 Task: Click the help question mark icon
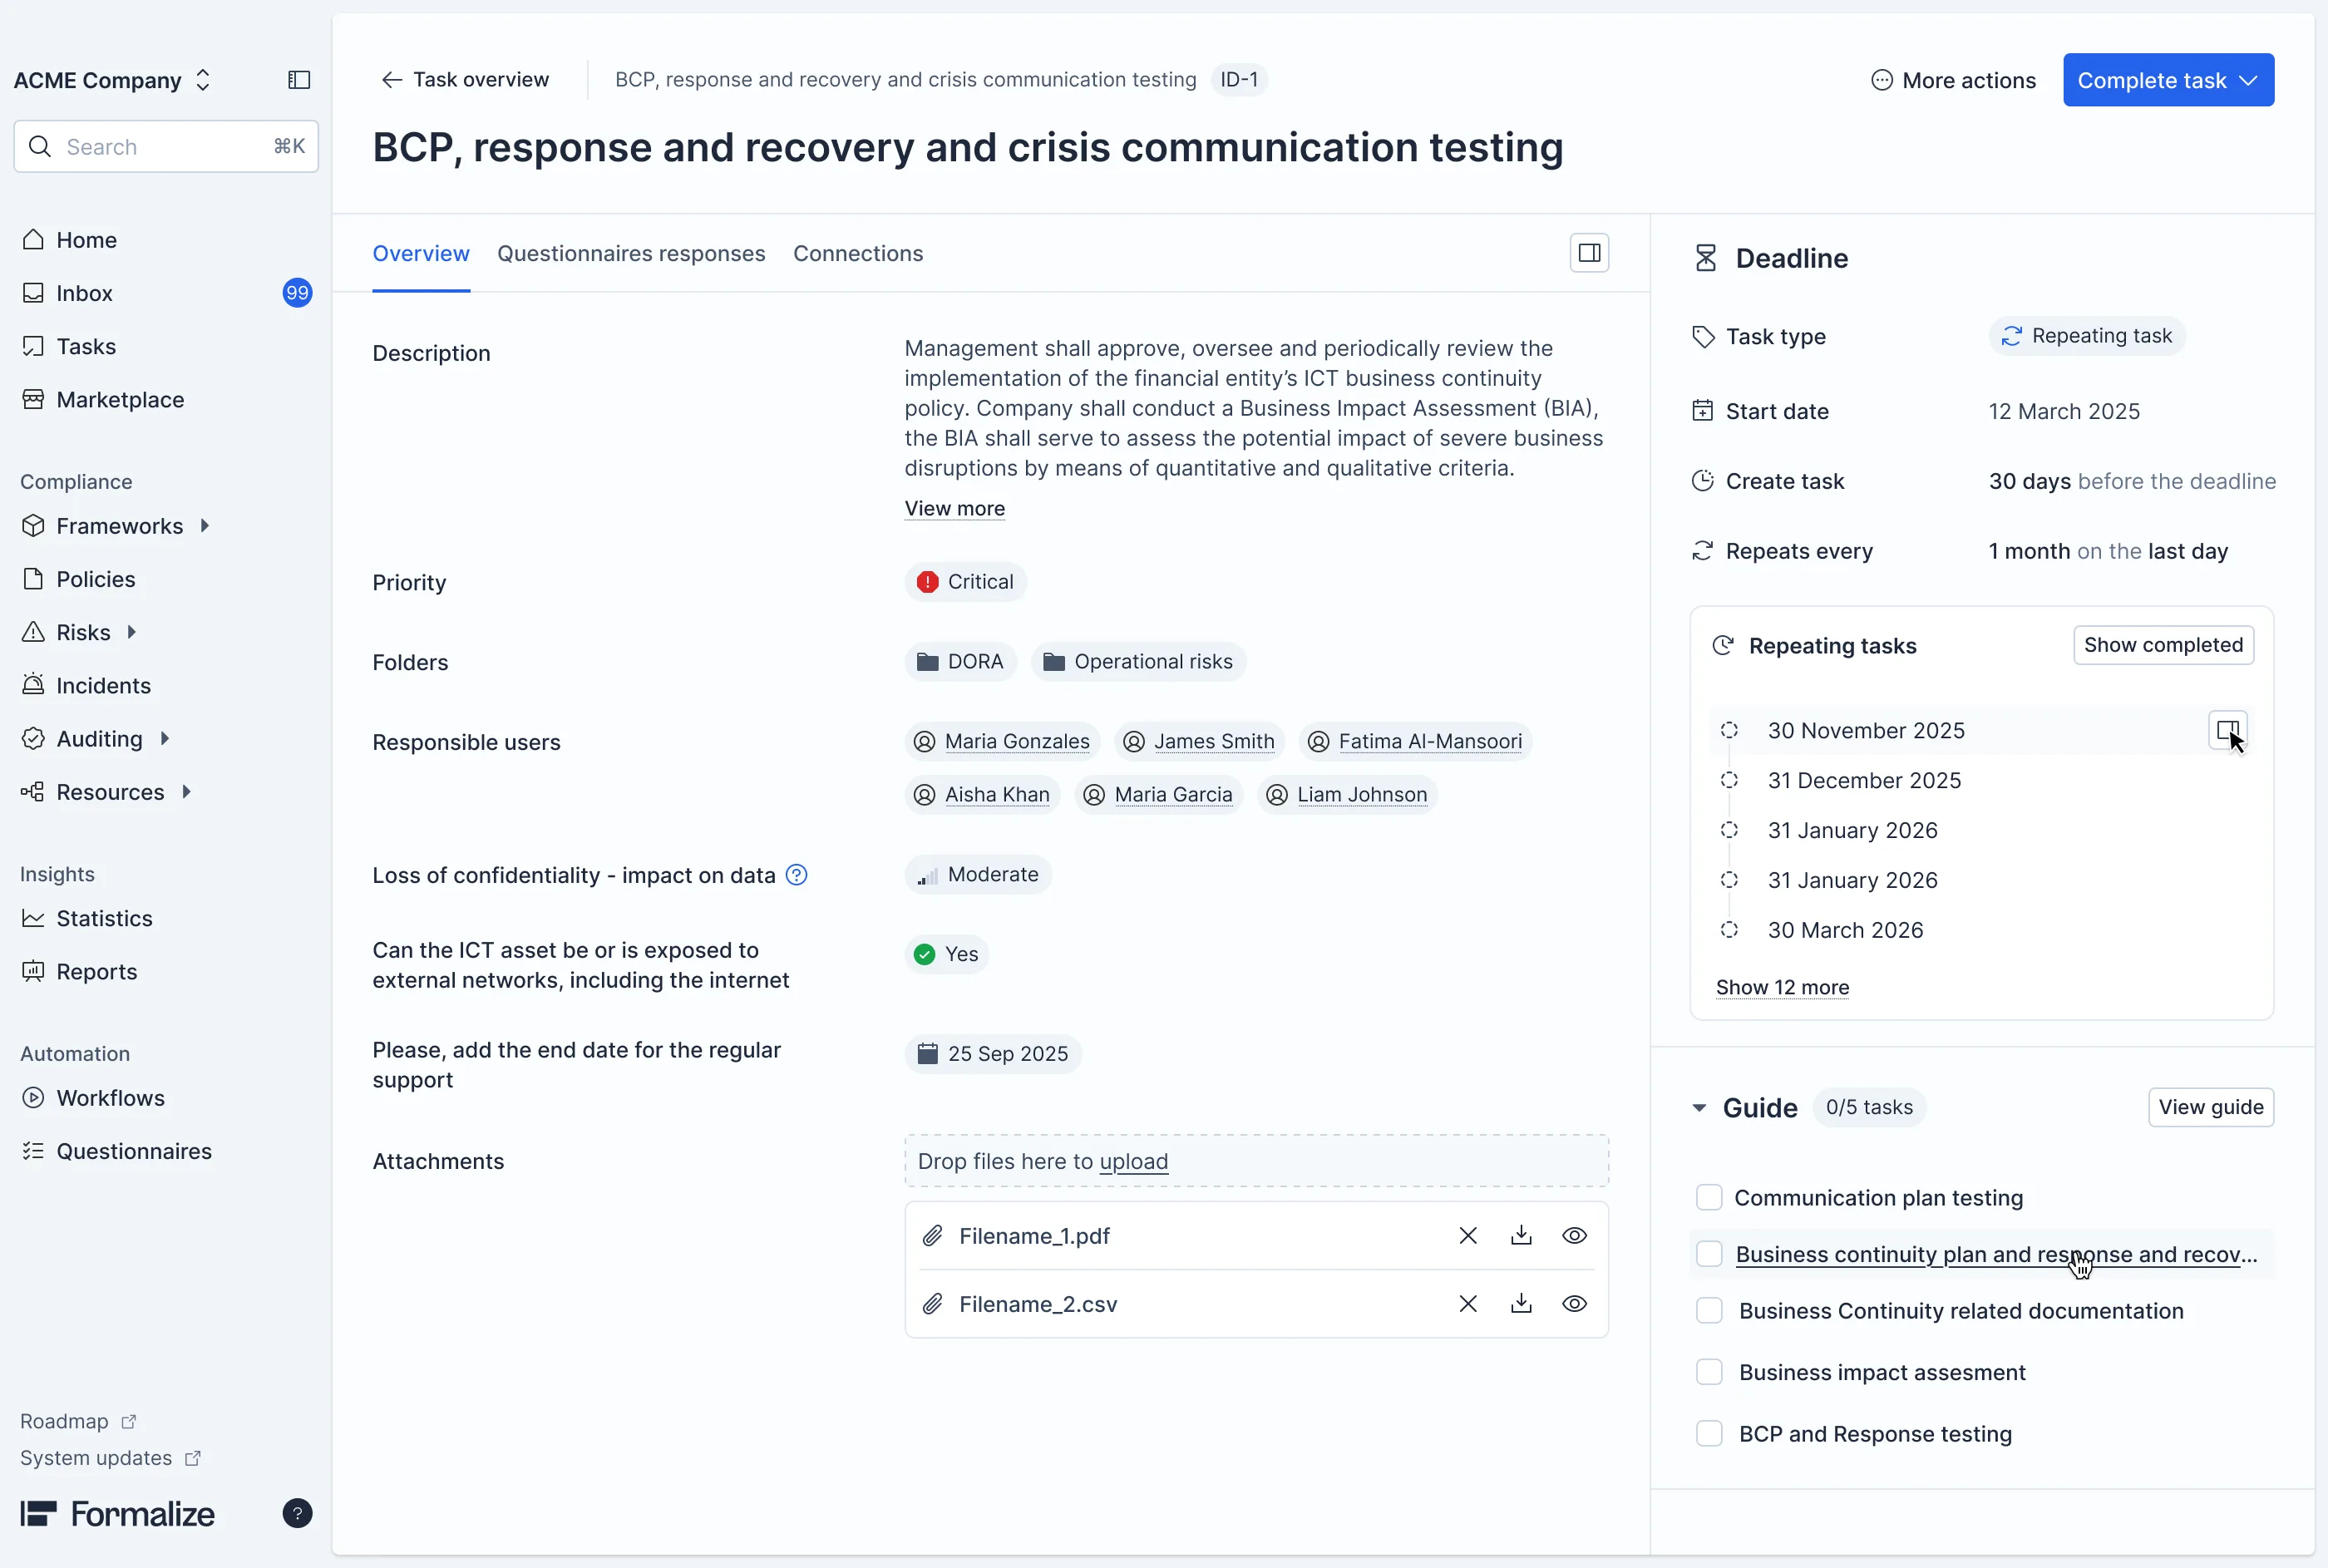tap(297, 1513)
